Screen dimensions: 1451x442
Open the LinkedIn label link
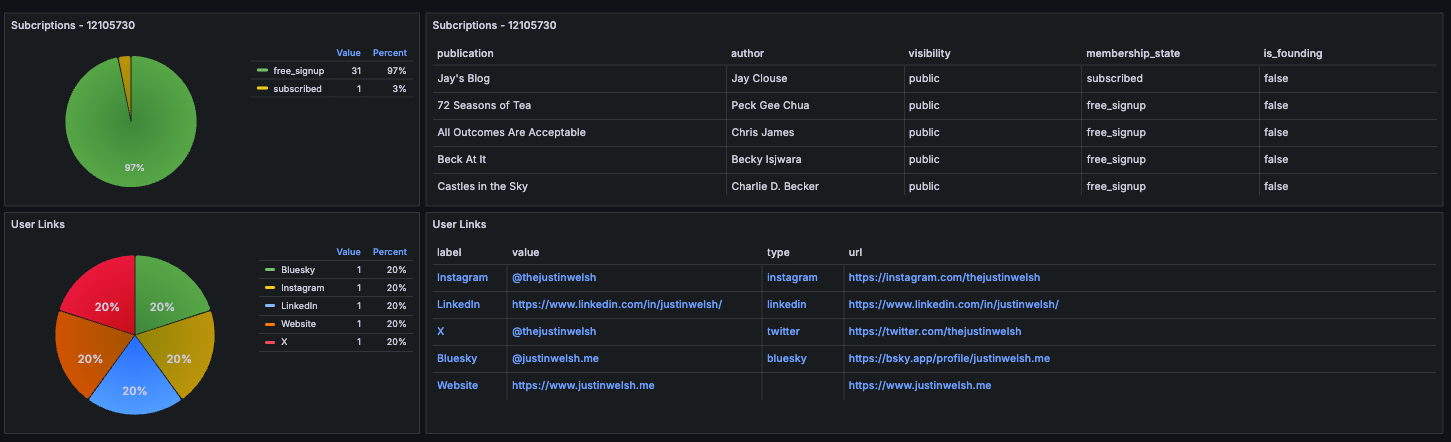(458, 304)
